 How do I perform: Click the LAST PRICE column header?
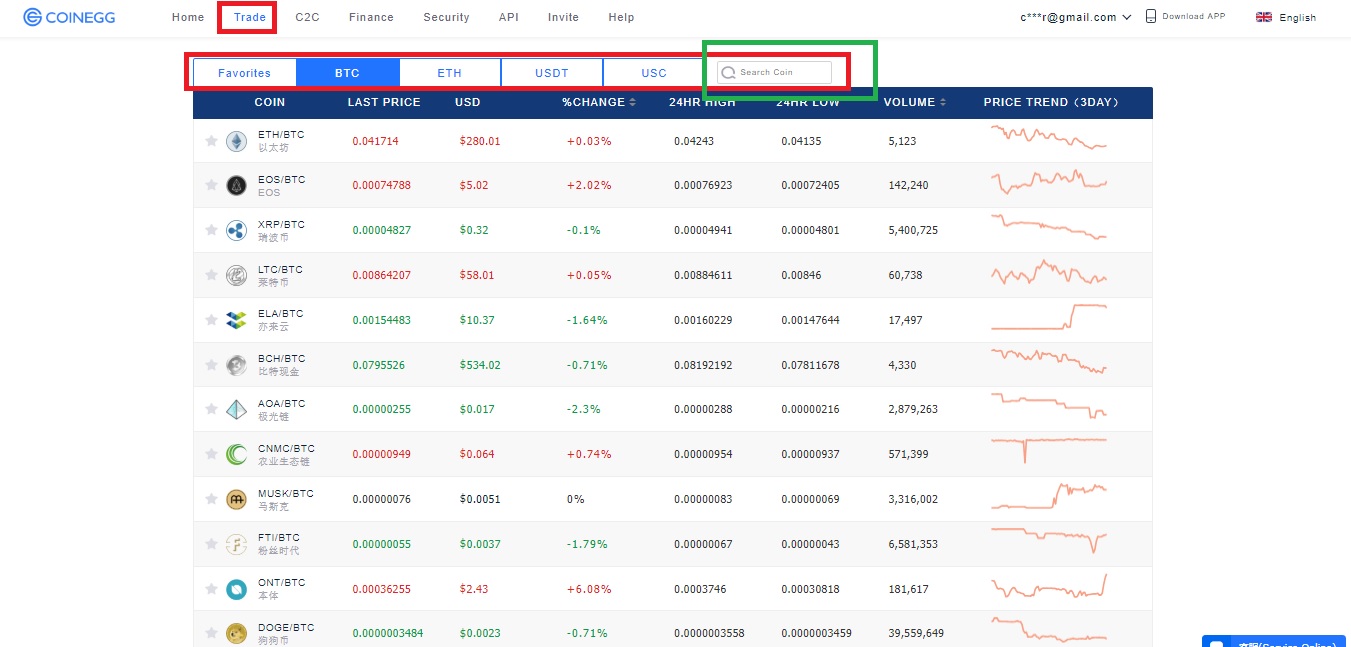coord(384,102)
